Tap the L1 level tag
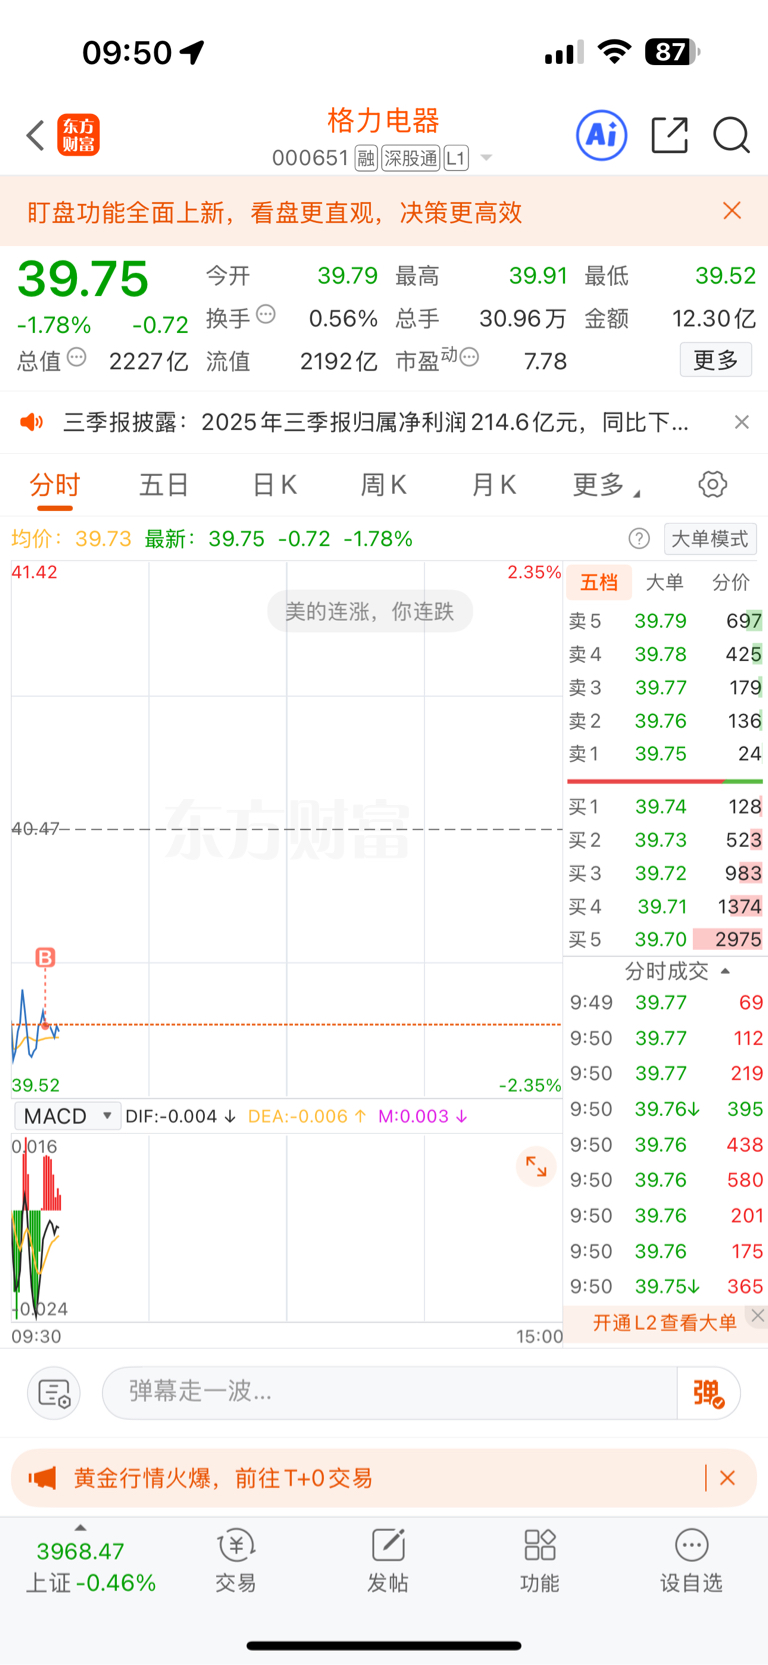 point(456,158)
